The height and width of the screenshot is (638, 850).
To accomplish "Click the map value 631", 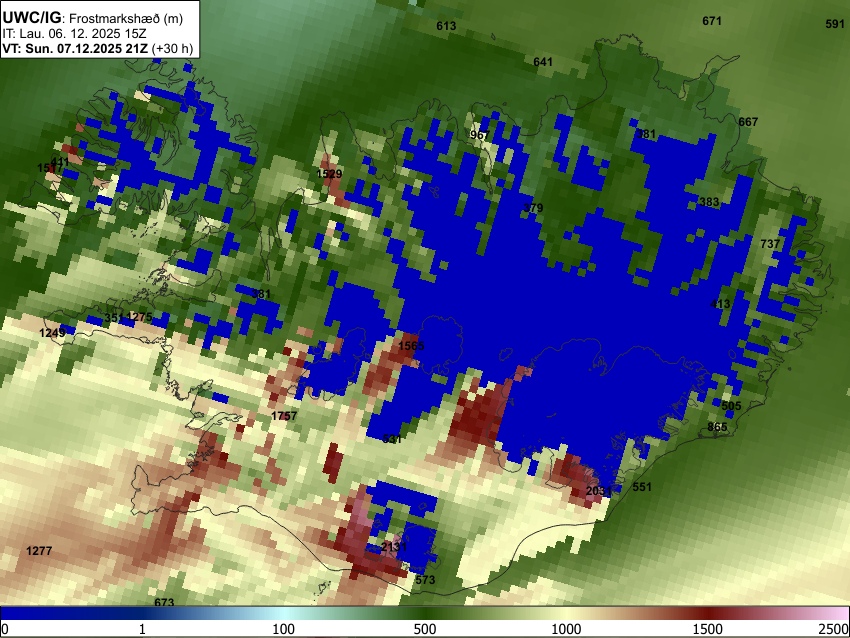I will coord(392,439).
